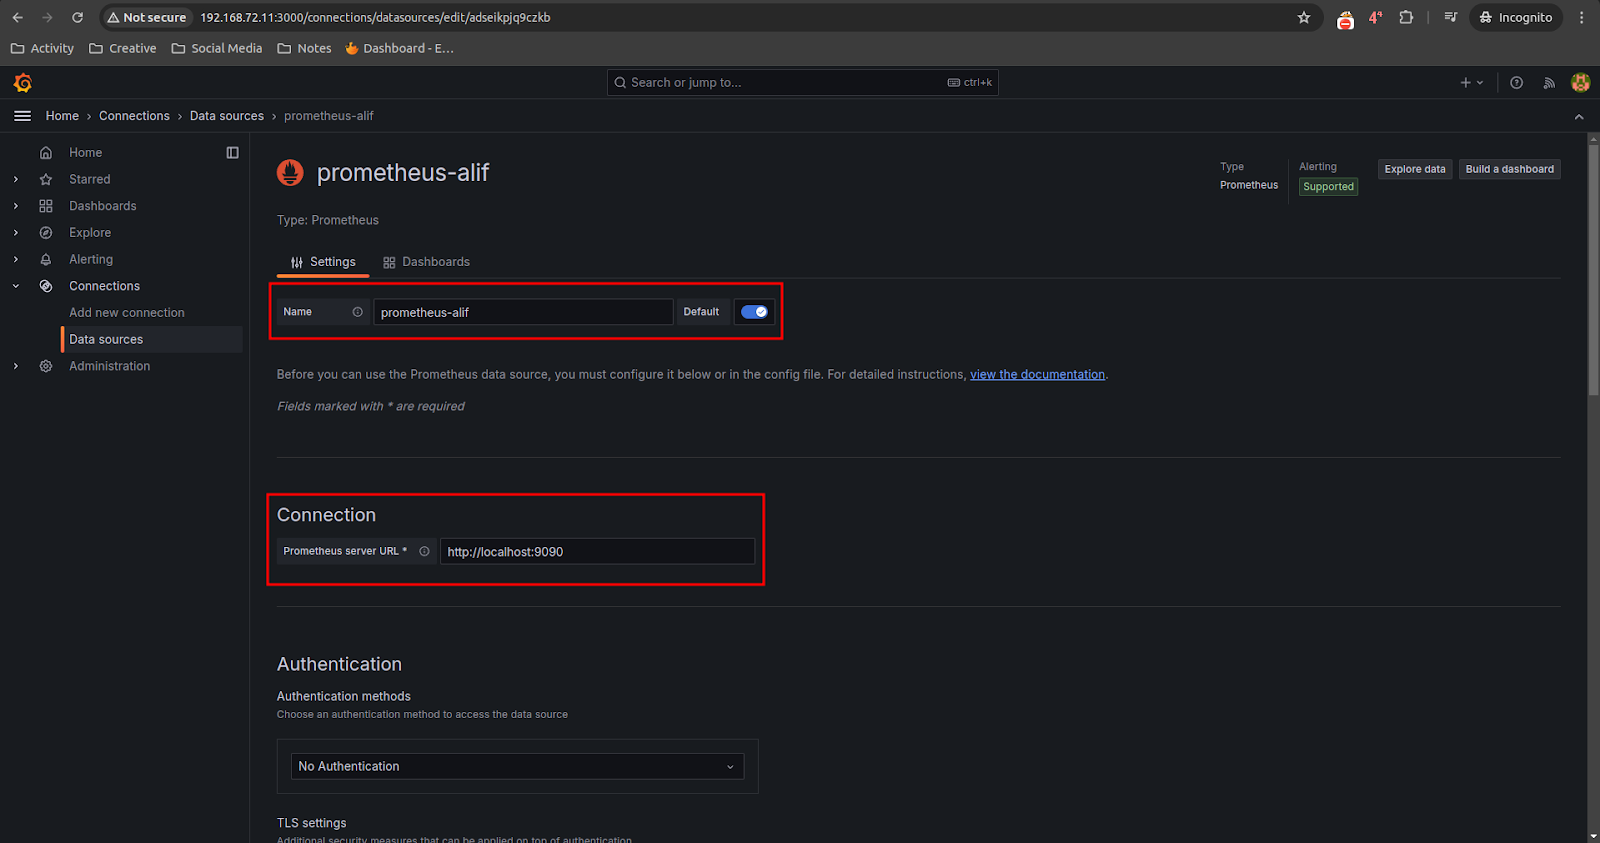Viewport: 1600px width, 843px height.
Task: Open the news RSS feed icon
Action: (1549, 83)
